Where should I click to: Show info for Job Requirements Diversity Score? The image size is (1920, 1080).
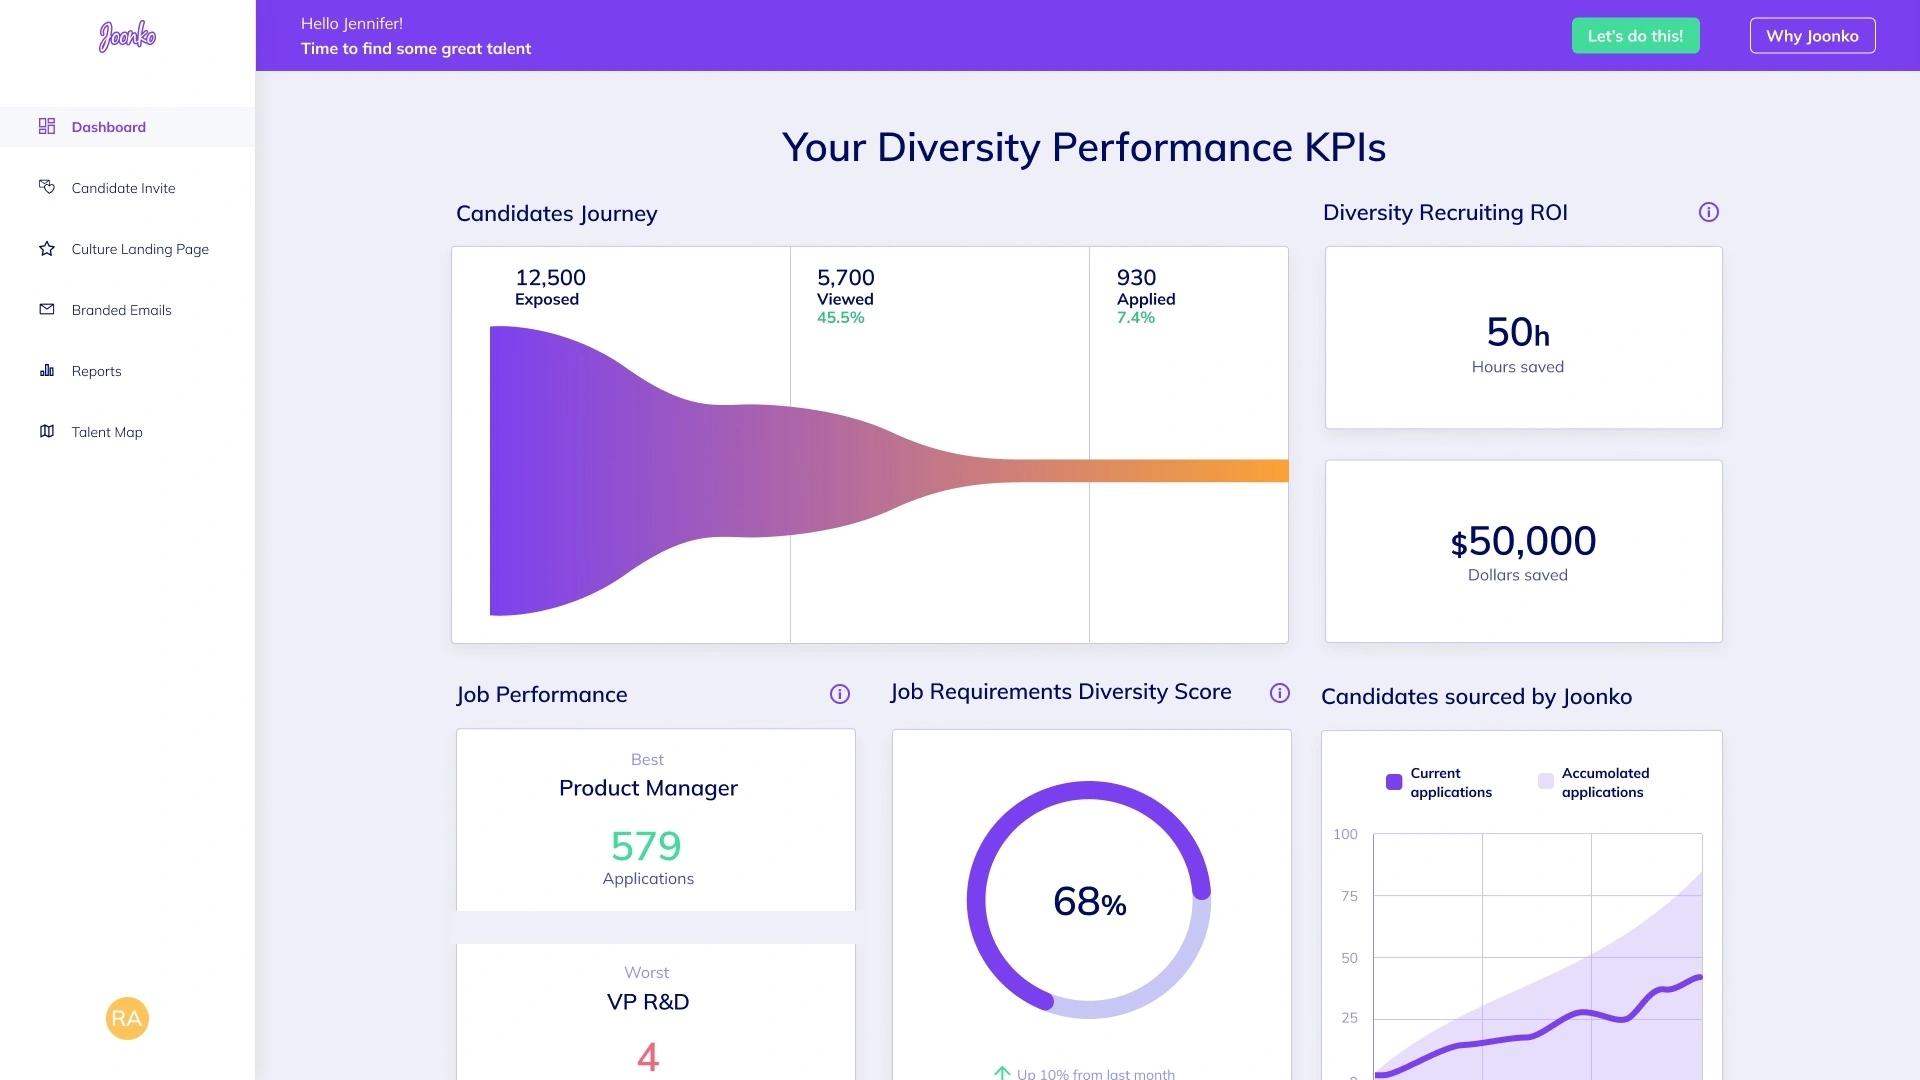click(1279, 693)
